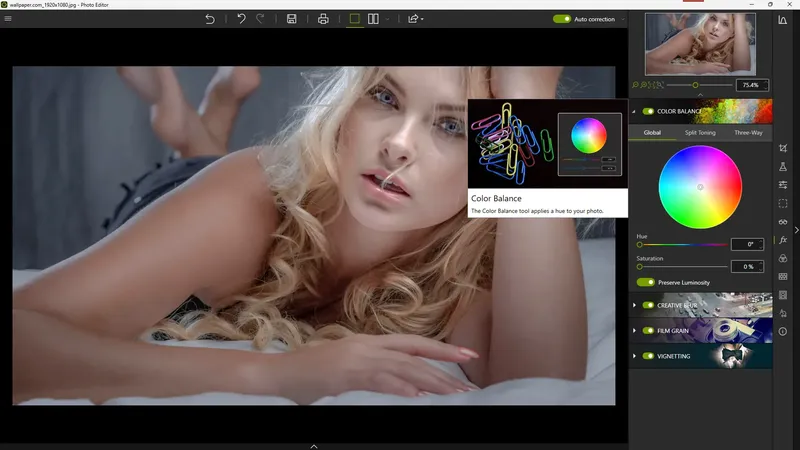Open the info circle icon

[x=783, y=332]
